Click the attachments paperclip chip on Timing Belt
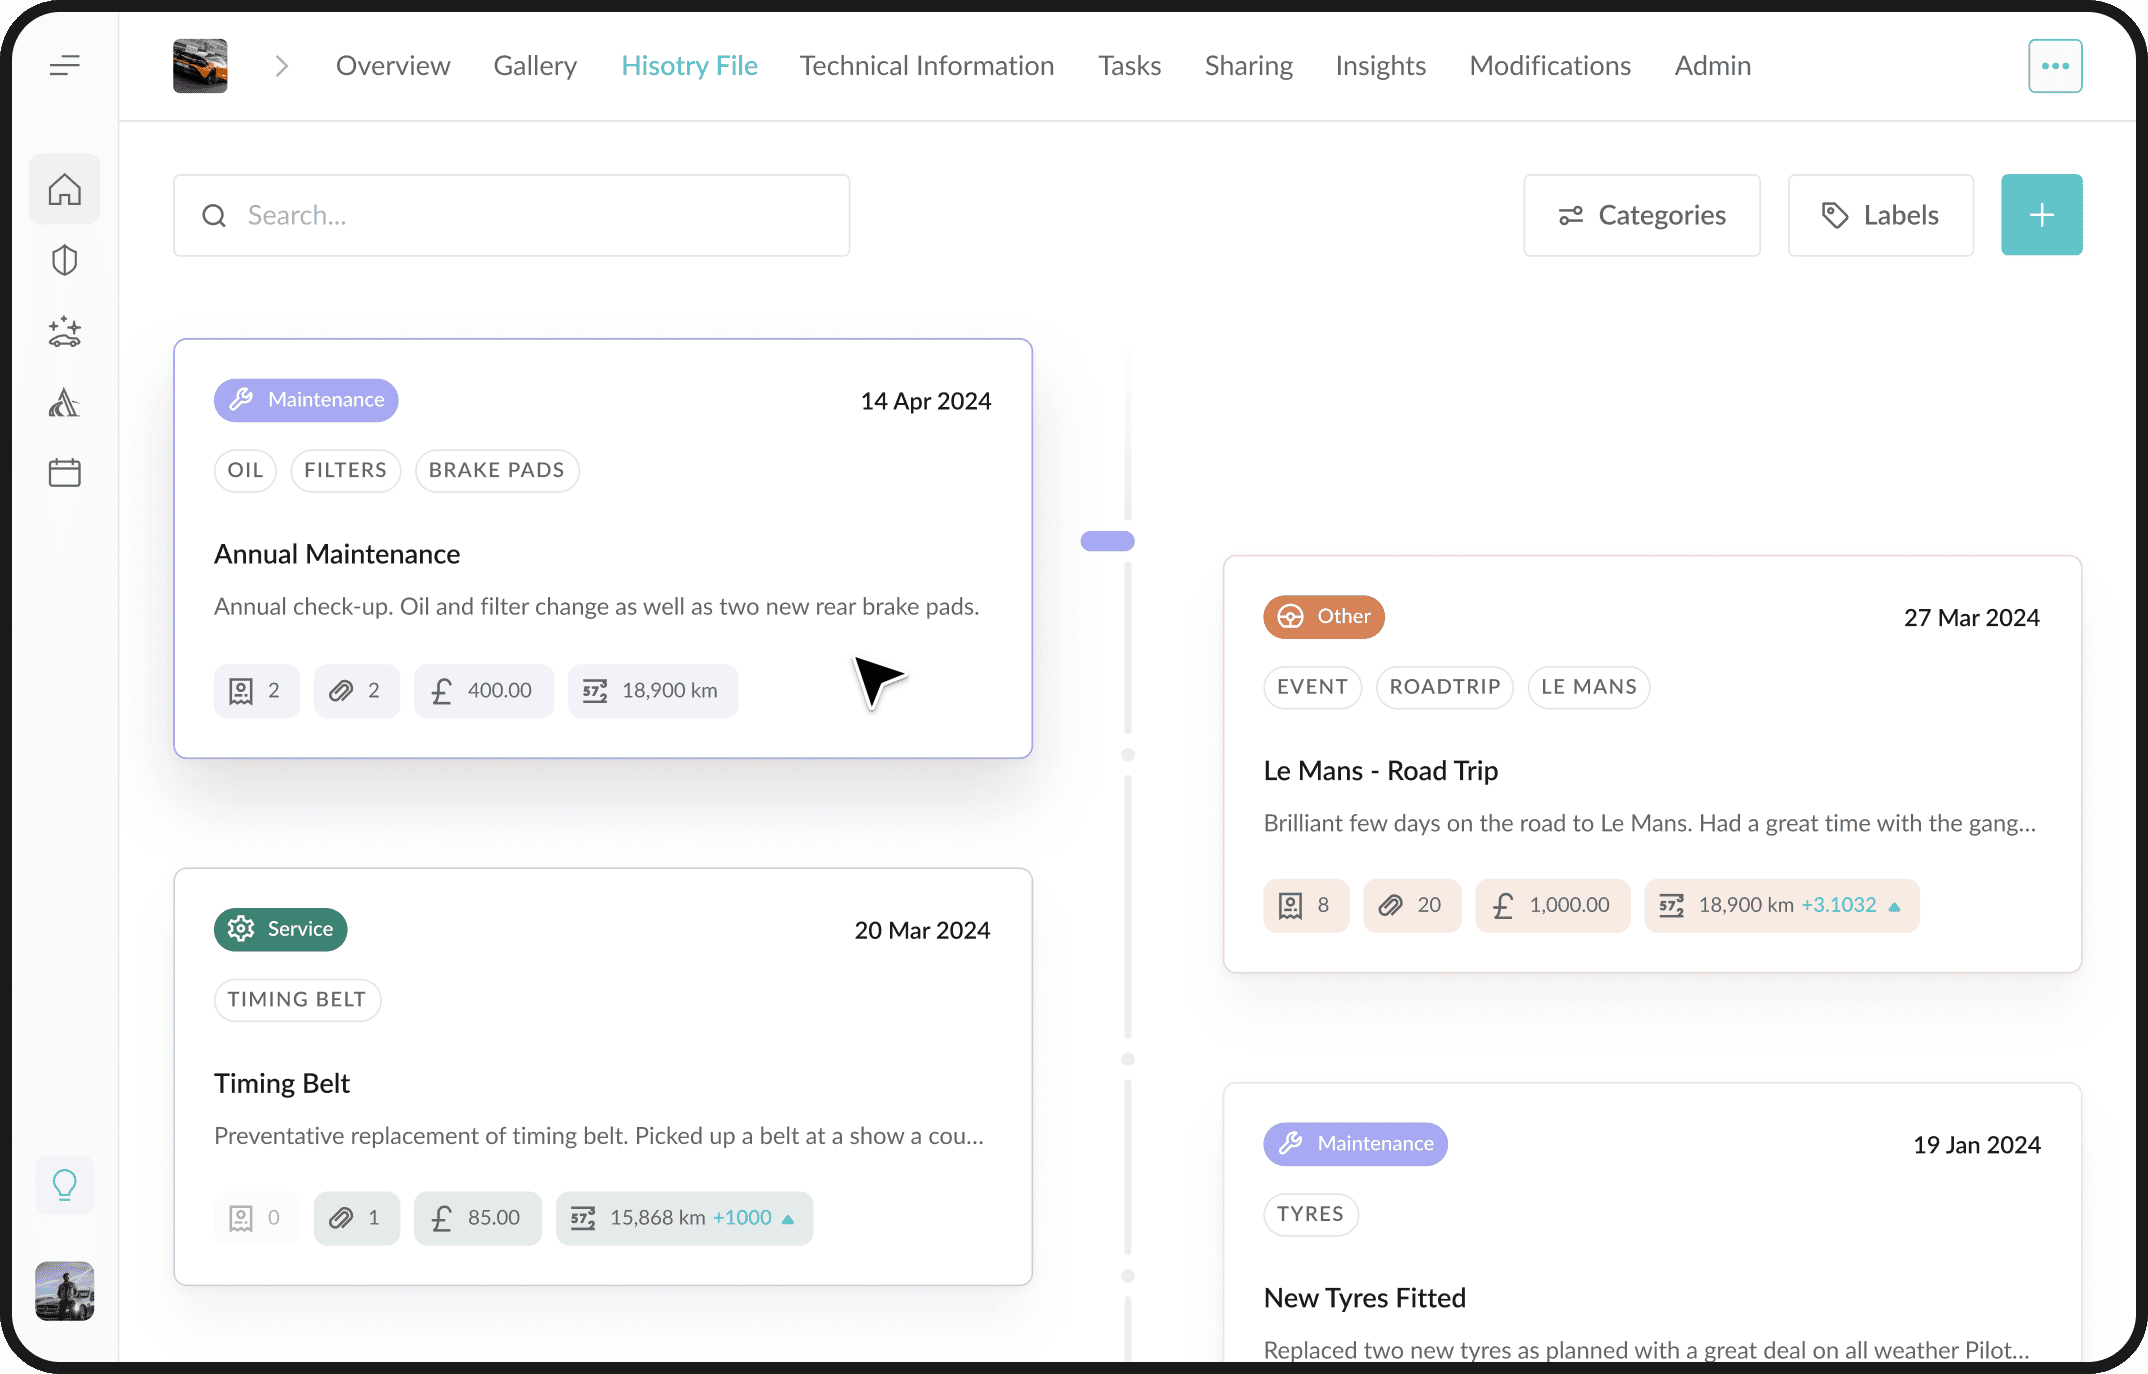 (356, 1218)
